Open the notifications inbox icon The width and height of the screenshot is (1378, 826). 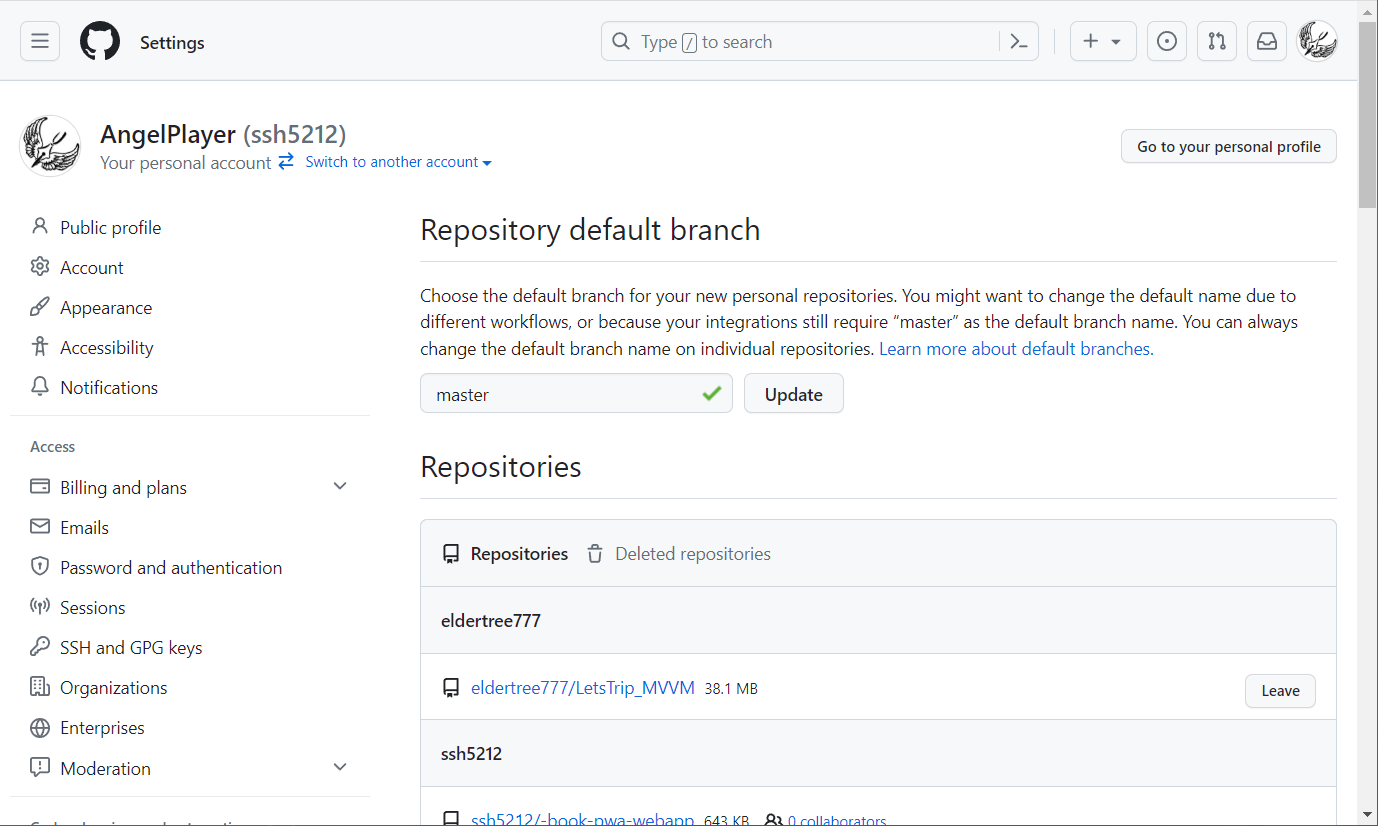click(1266, 42)
